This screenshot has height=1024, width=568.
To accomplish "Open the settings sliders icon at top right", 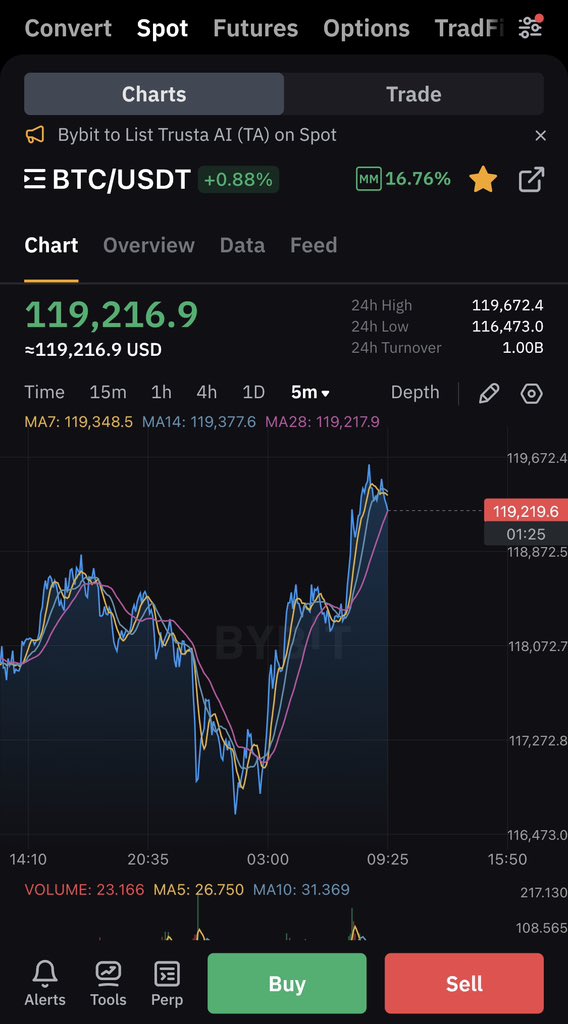I will (530, 27).
